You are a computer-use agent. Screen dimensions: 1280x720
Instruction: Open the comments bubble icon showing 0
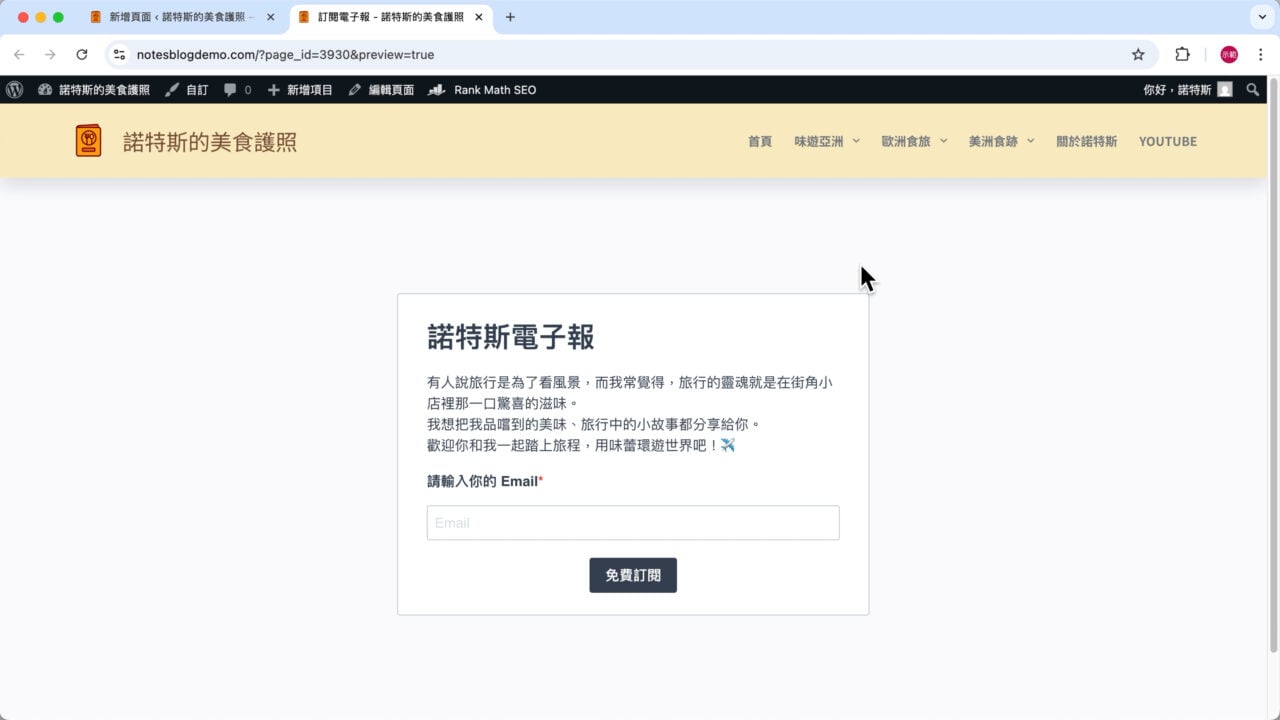click(x=232, y=89)
